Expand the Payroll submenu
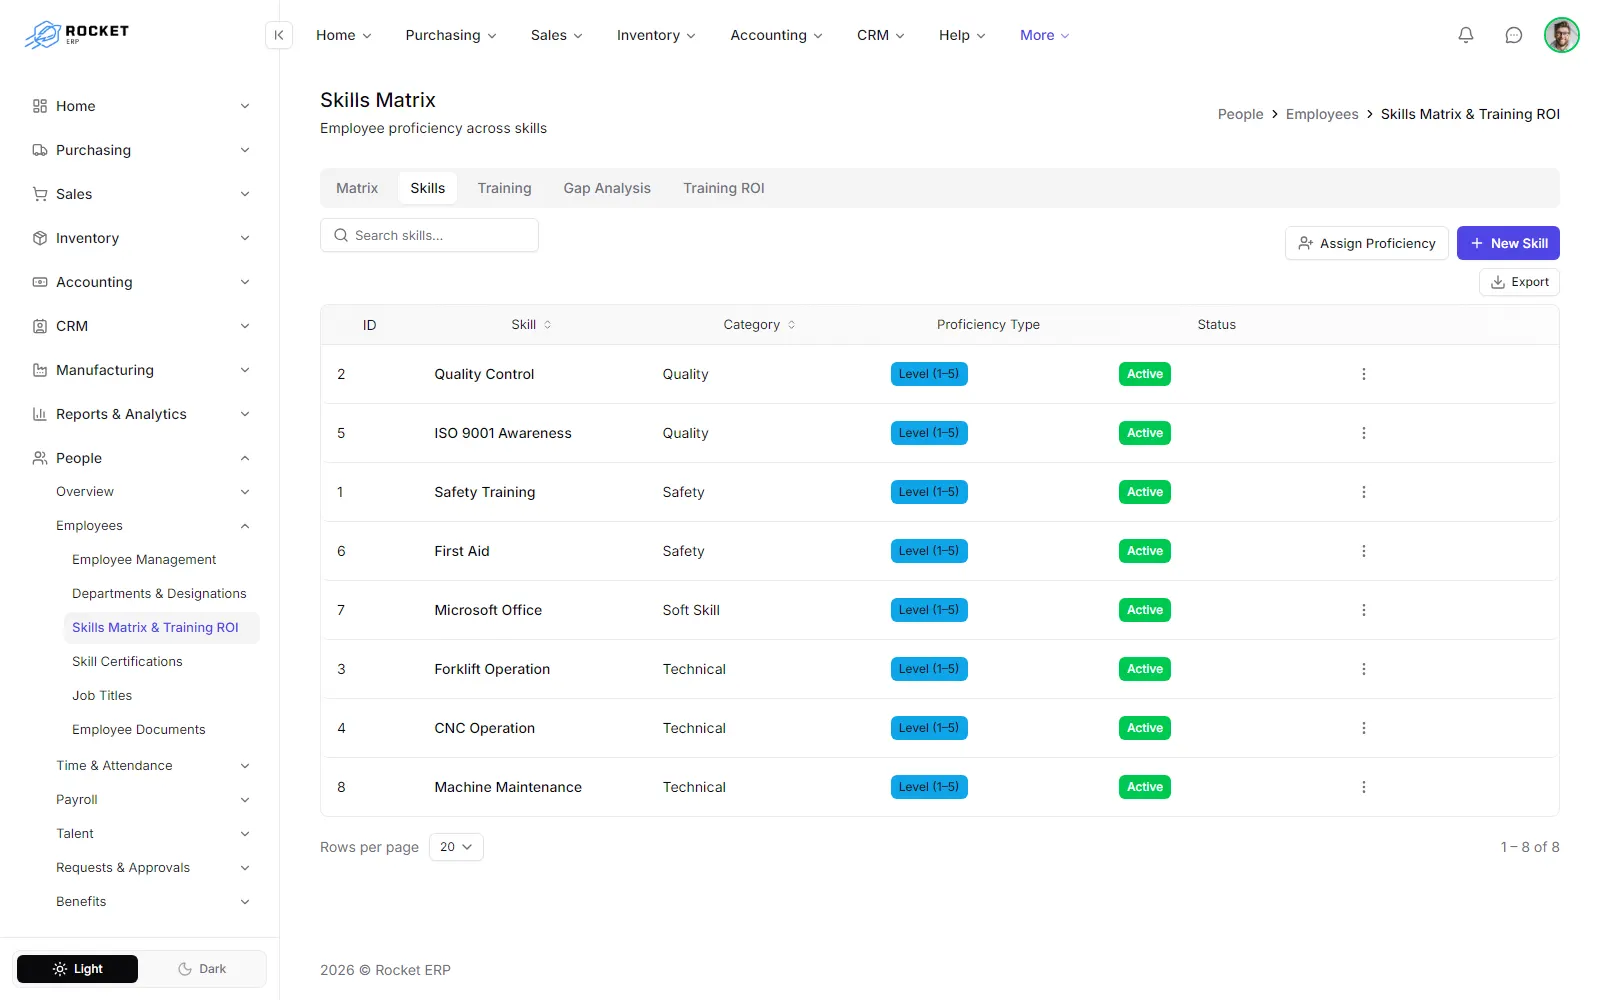The width and height of the screenshot is (1600, 1000). (152, 800)
